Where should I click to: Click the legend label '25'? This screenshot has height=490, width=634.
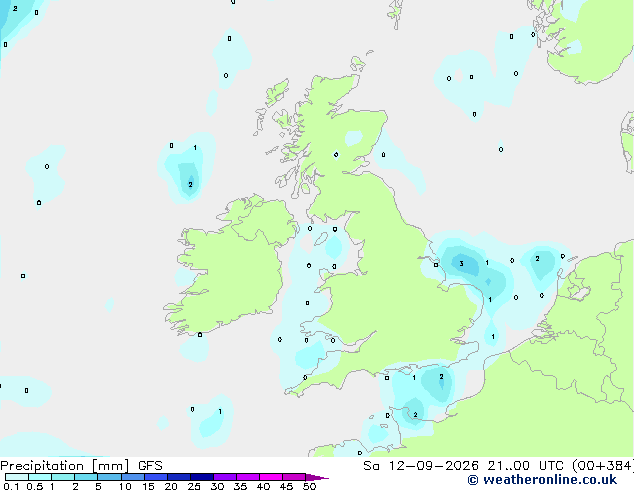tap(194, 486)
